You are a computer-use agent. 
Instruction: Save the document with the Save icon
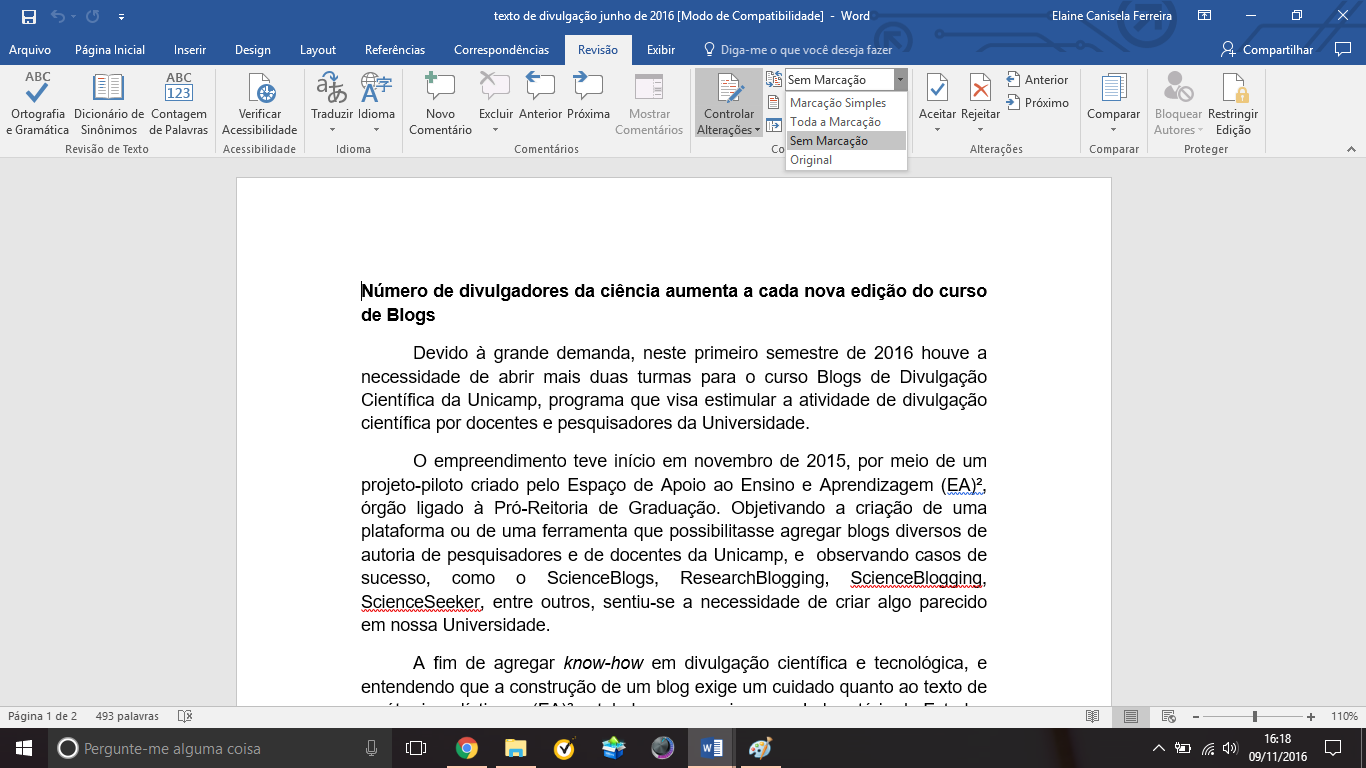[29, 16]
